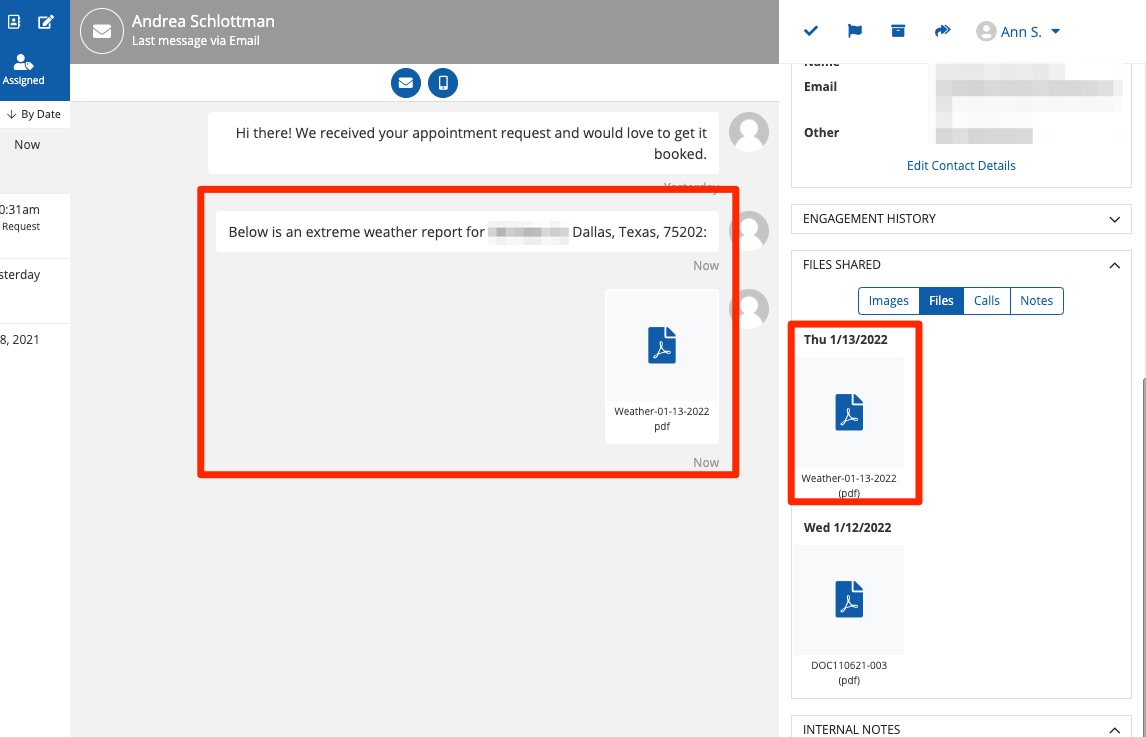Switch to the Images tab
The height and width of the screenshot is (737, 1146).
(x=888, y=301)
